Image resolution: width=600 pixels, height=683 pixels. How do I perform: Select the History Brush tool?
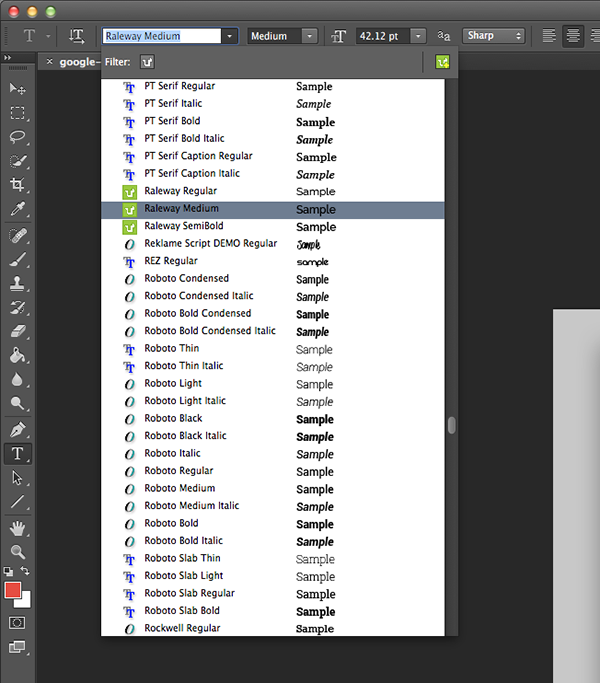pos(17,308)
